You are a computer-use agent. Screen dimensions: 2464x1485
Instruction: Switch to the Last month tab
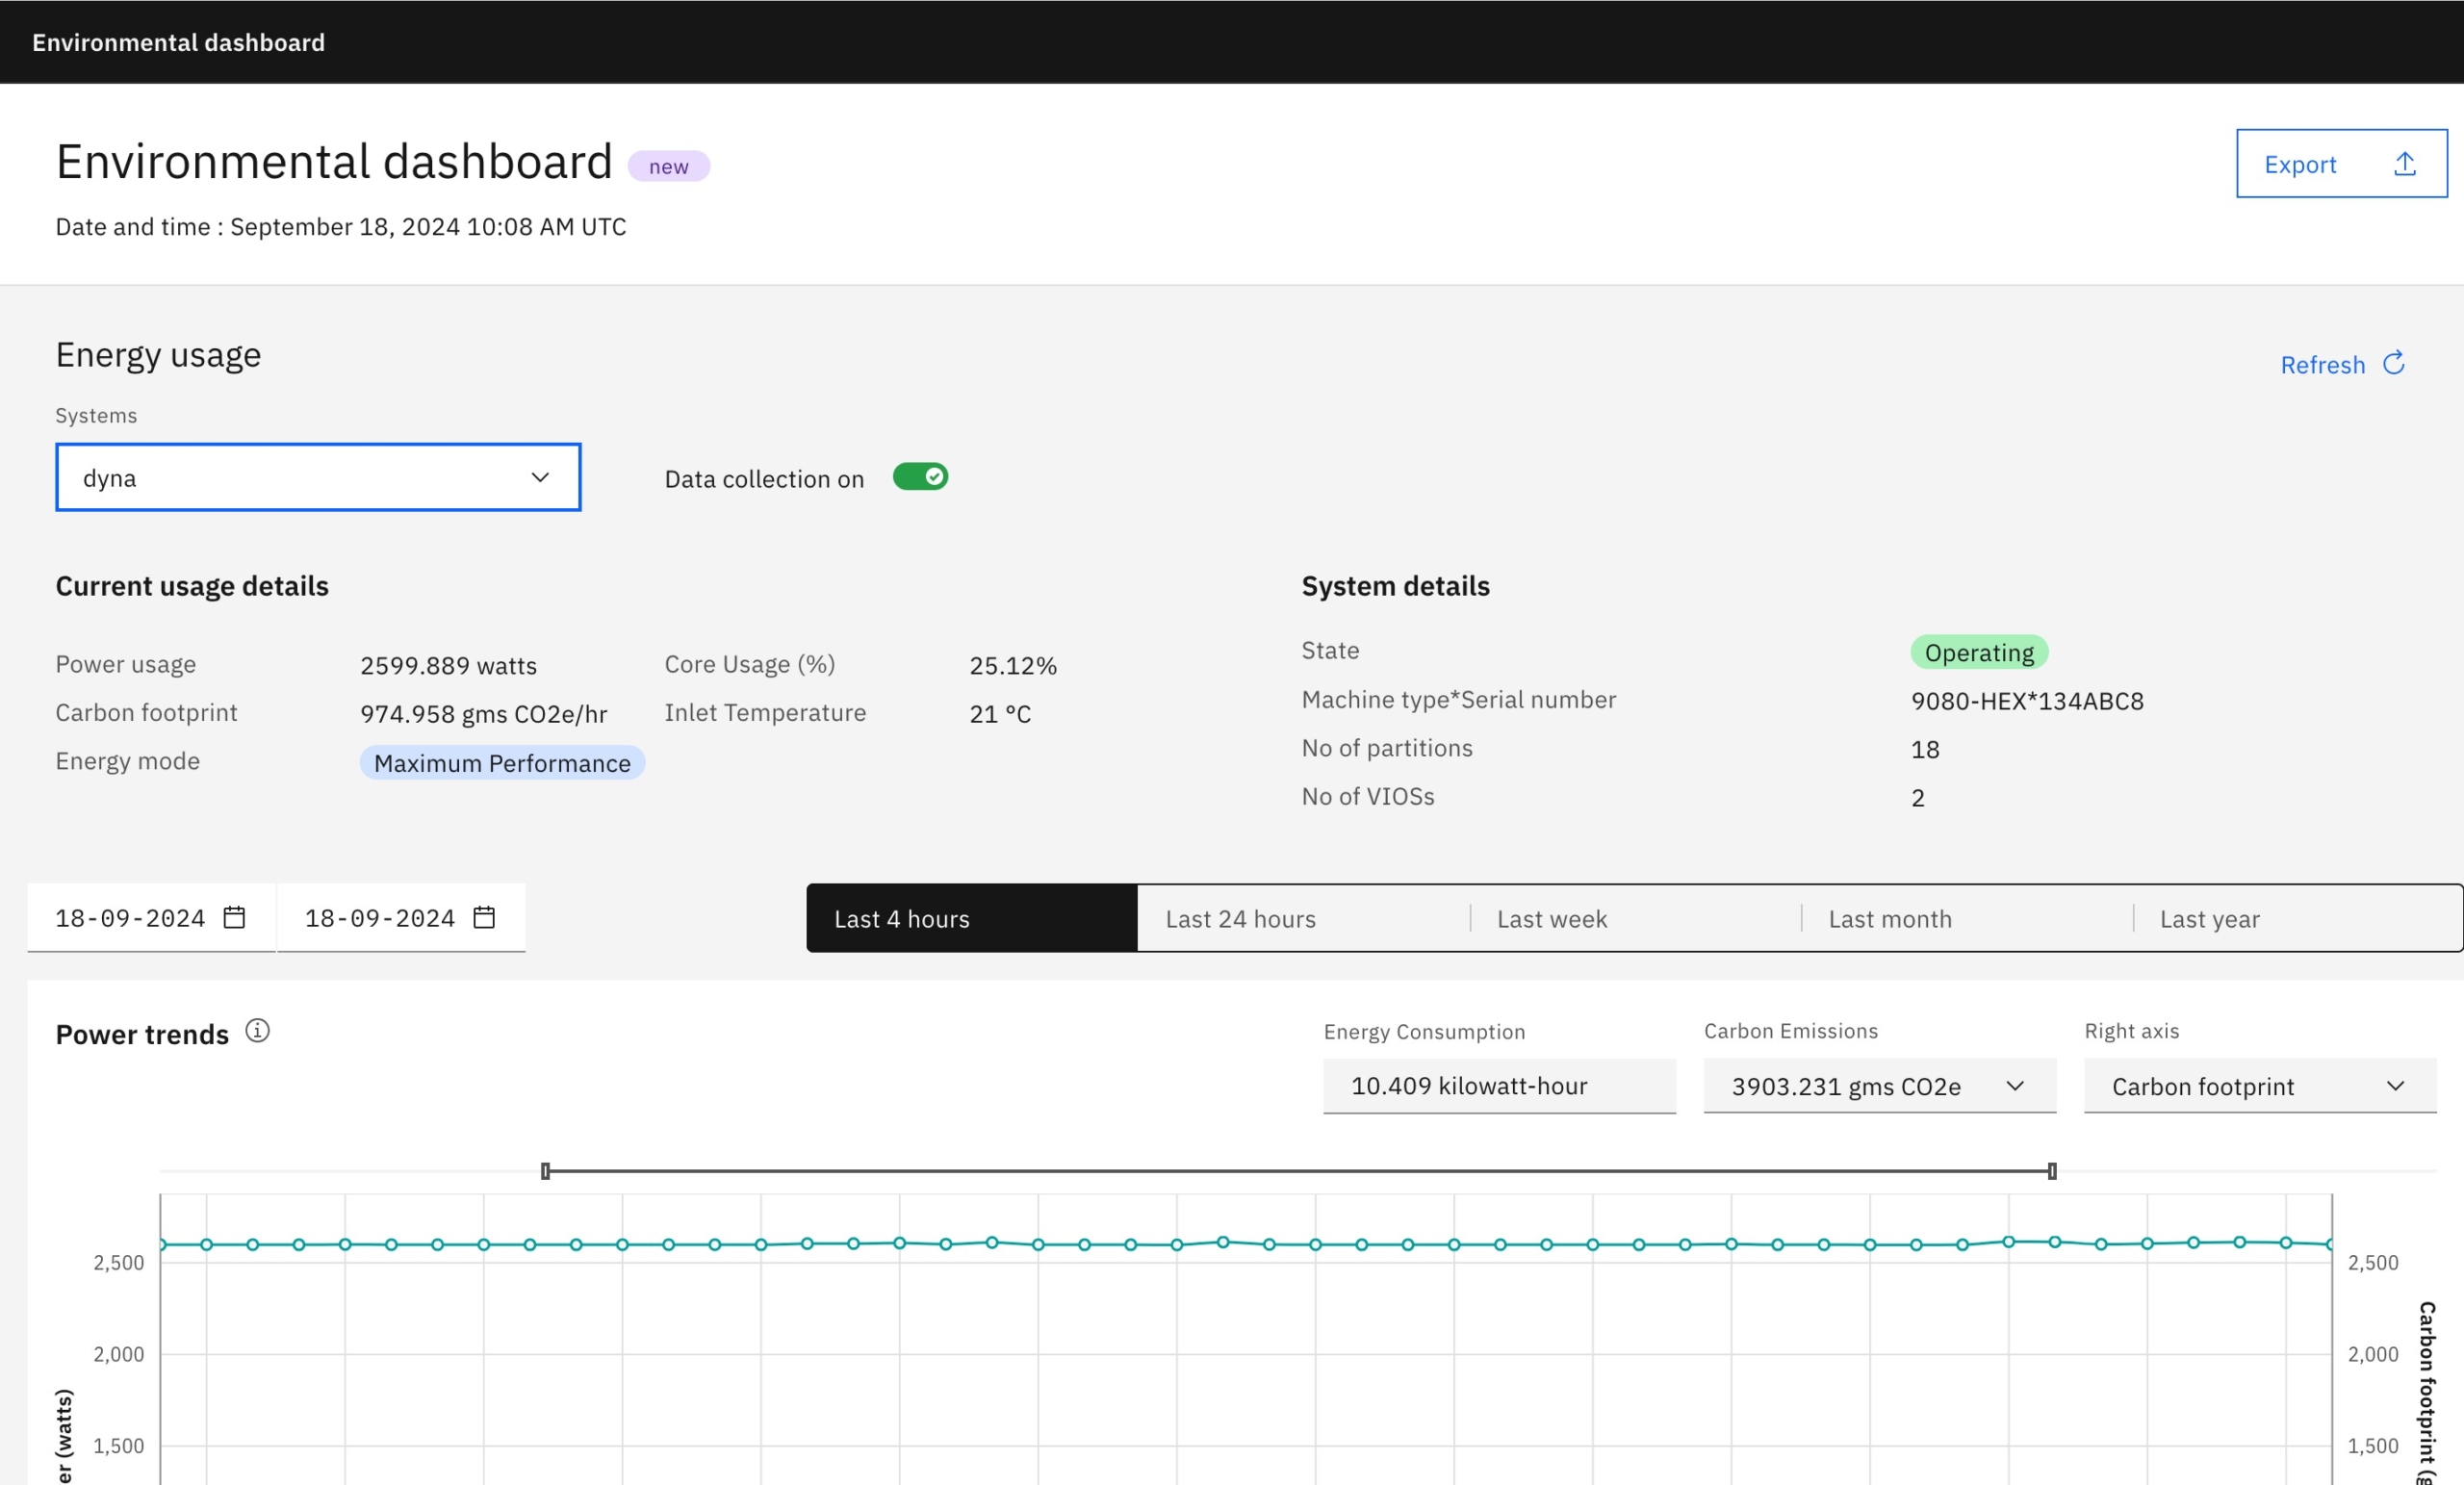click(1966, 918)
